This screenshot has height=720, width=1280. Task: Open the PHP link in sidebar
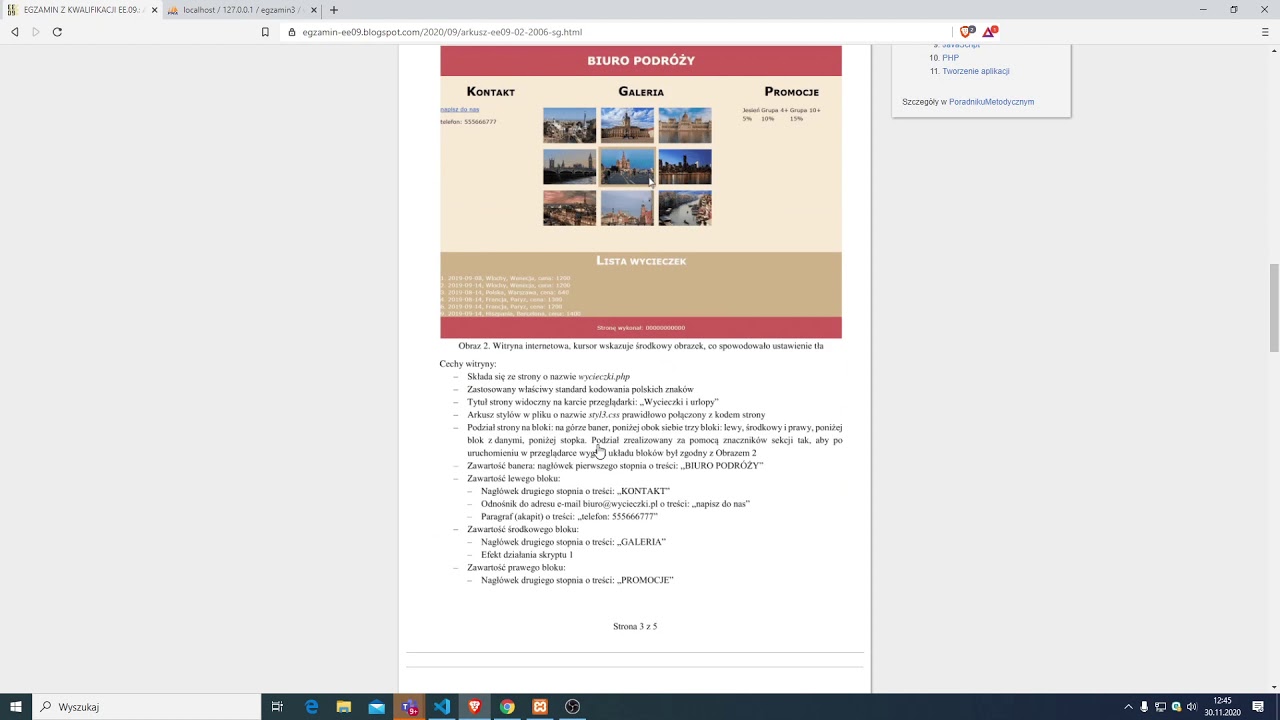950,58
